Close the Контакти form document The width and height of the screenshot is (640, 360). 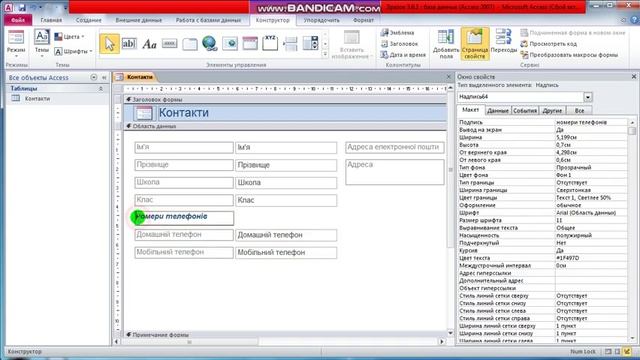coord(449,77)
